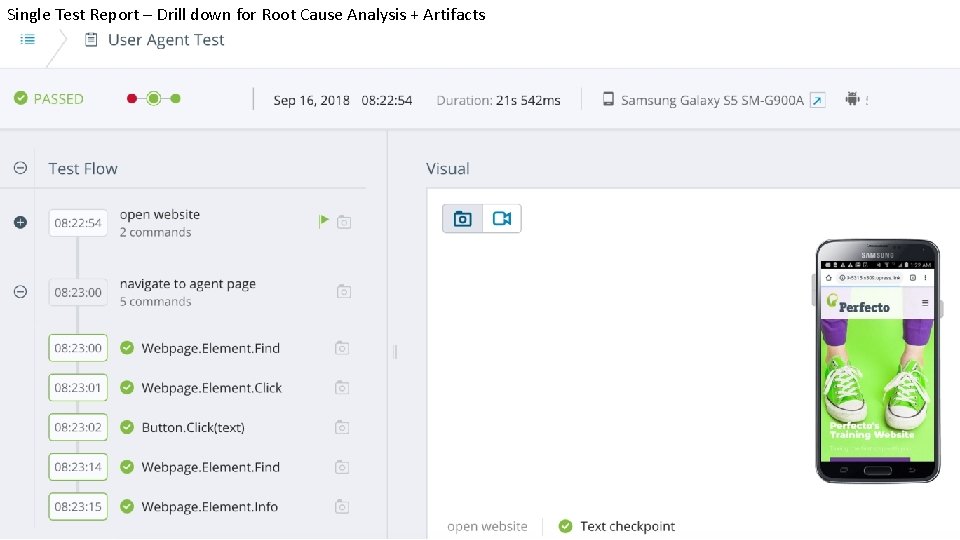This screenshot has height=540, width=960.
Task: Collapse the navigate to agent page step
Action: [20, 292]
